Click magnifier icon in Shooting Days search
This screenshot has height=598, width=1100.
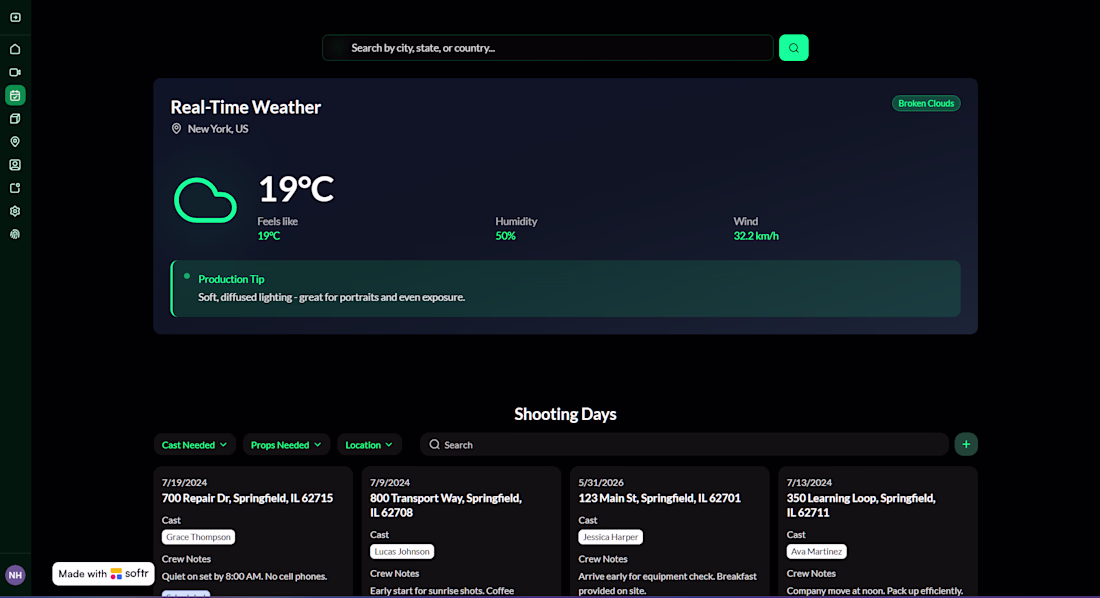435,444
